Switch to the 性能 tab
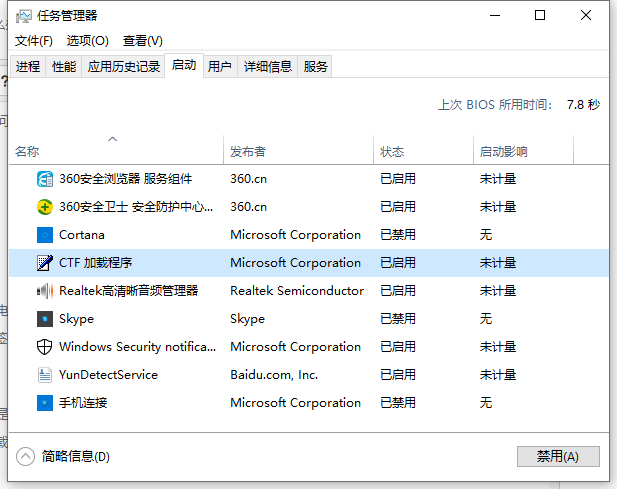Viewport: 617px width, 489px height. (x=63, y=67)
